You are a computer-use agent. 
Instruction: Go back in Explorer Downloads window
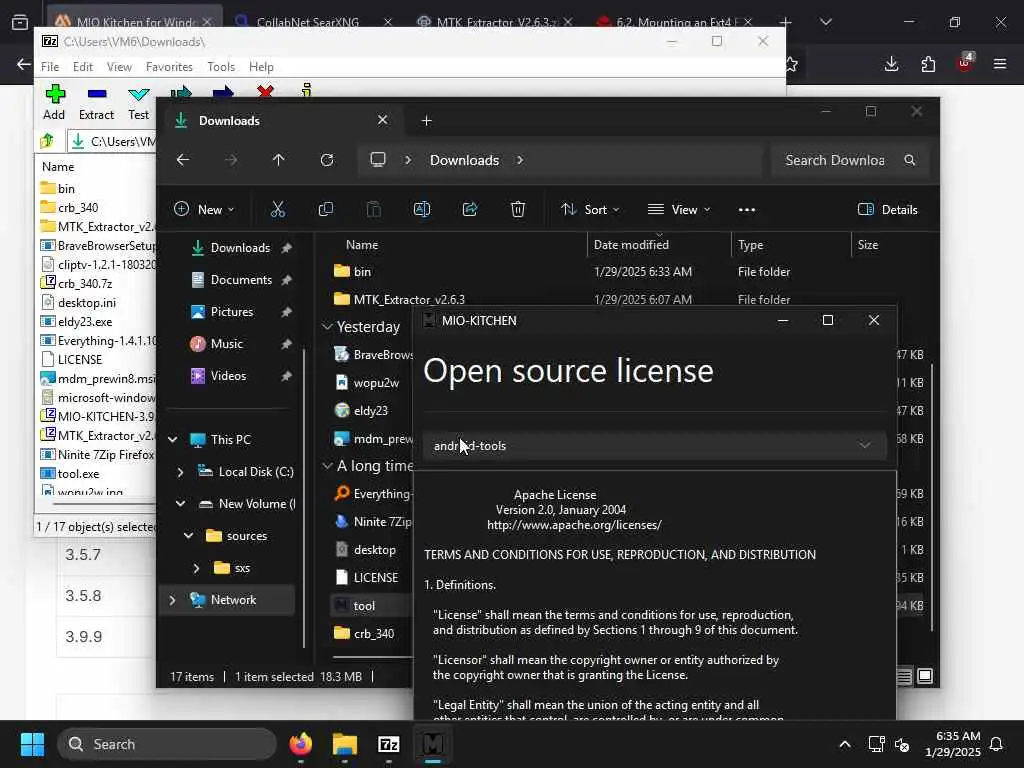point(183,160)
